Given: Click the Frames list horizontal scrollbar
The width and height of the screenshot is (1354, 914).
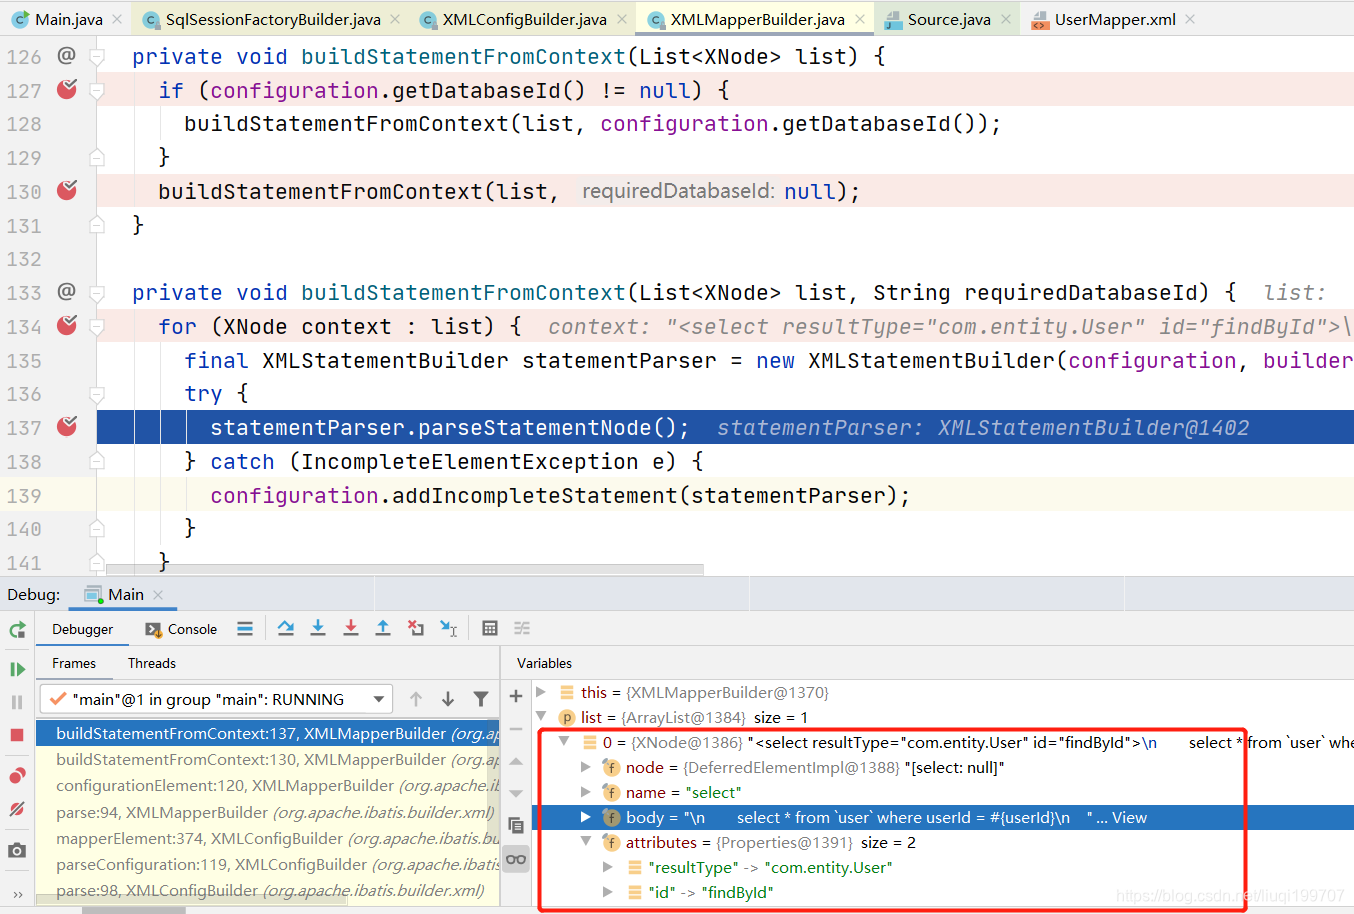Looking at the screenshot, I should coord(190,901).
